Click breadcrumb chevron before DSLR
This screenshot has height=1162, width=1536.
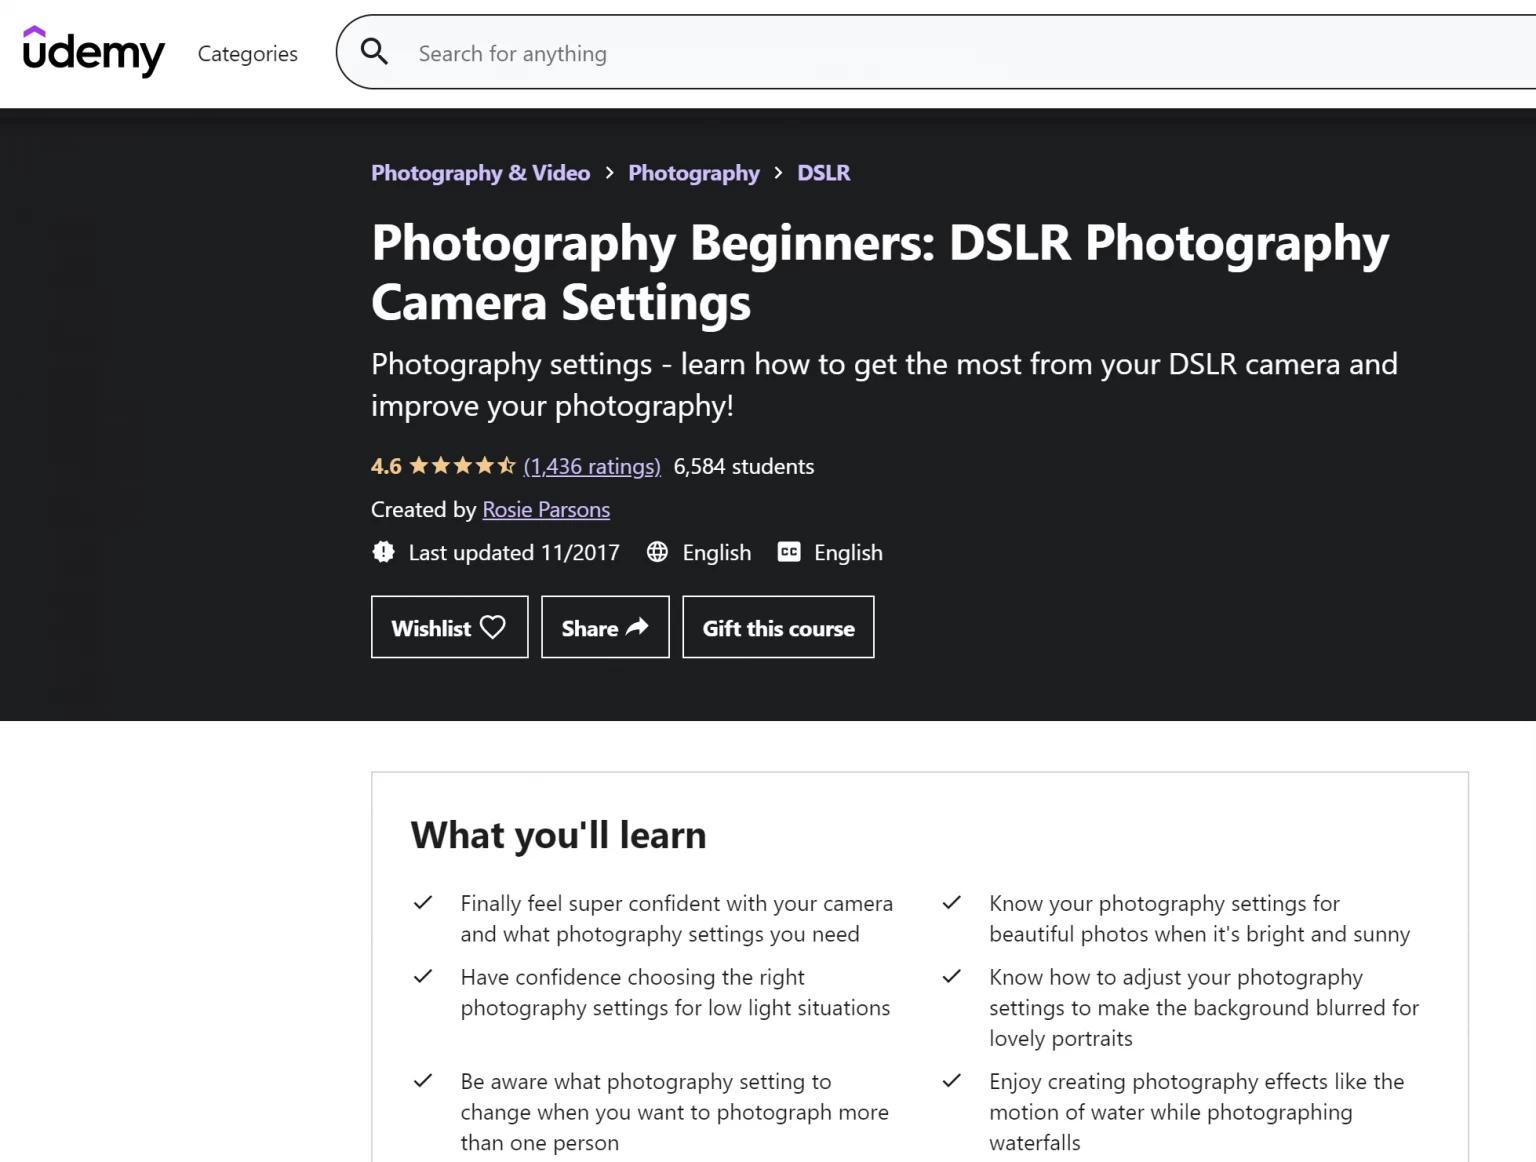point(778,173)
